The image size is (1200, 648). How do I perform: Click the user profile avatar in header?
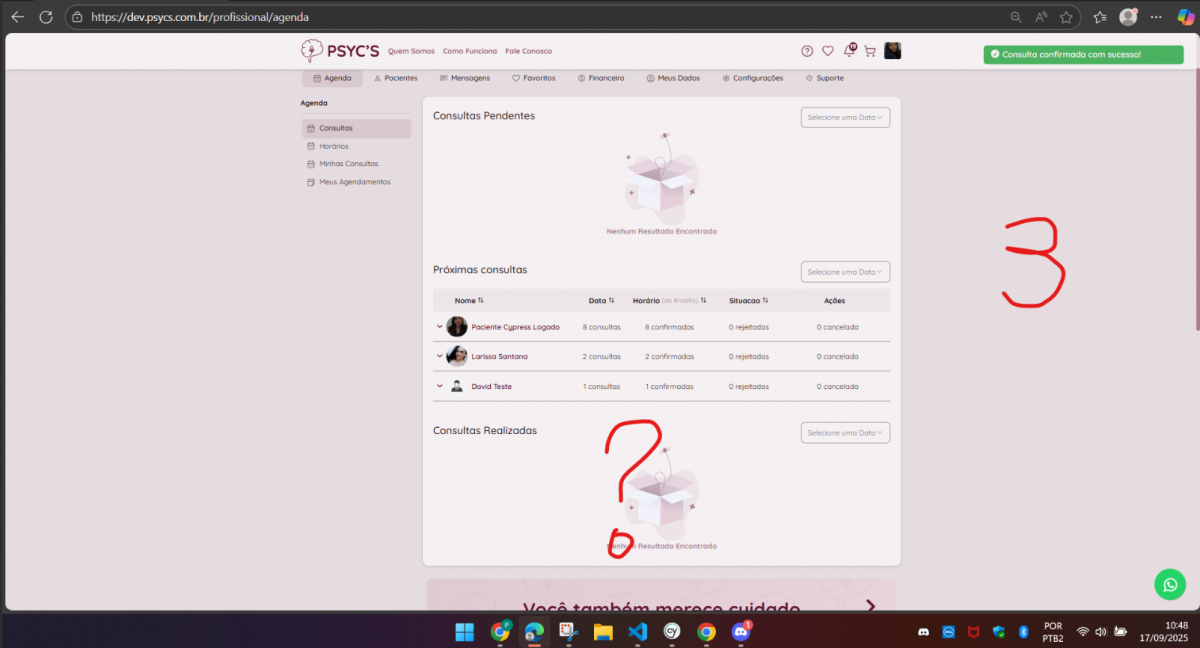[x=892, y=51]
